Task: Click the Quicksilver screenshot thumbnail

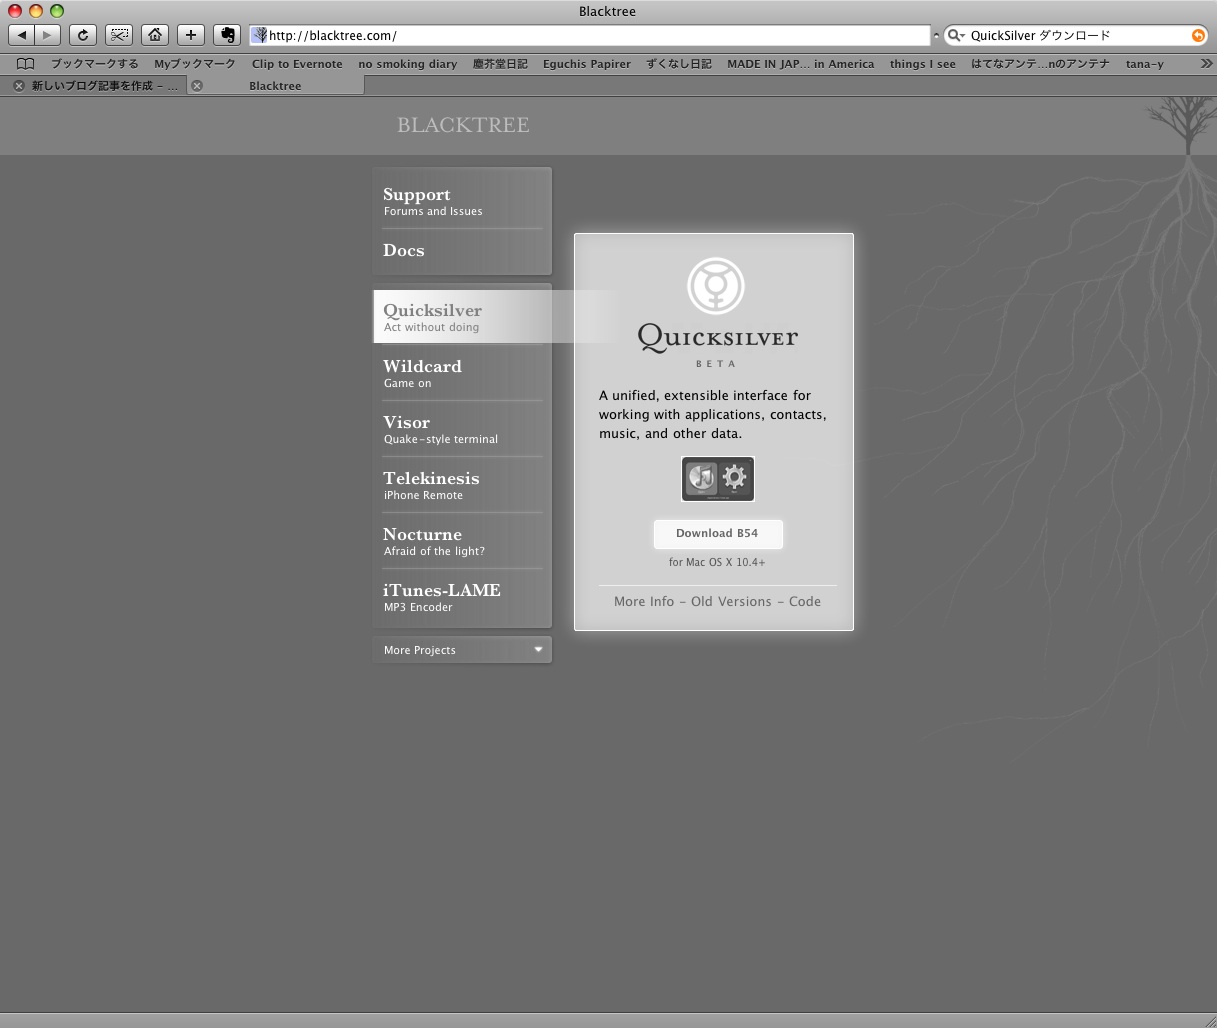Action: pos(718,479)
